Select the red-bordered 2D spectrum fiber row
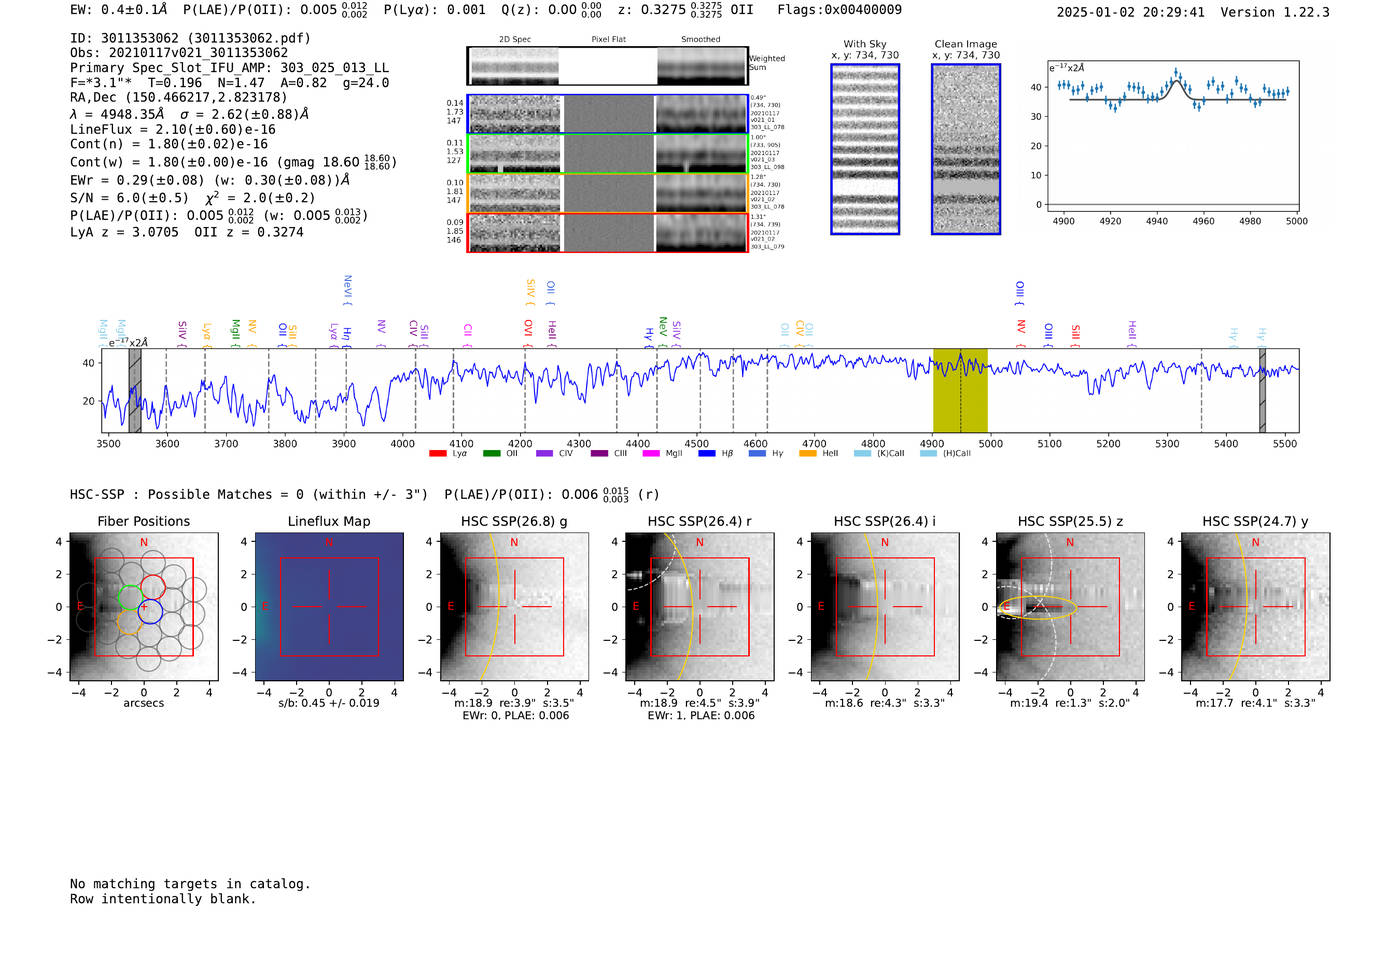 (x=607, y=232)
